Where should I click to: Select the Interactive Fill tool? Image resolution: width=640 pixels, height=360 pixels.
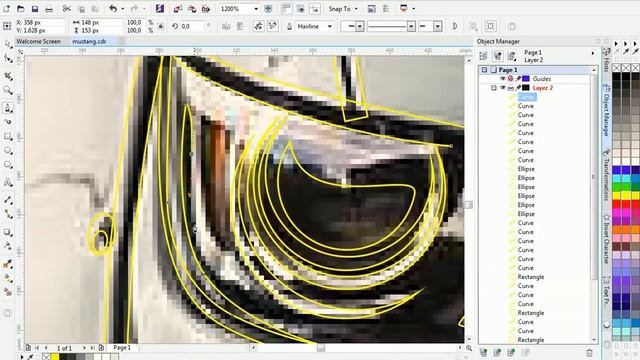coord(8,279)
